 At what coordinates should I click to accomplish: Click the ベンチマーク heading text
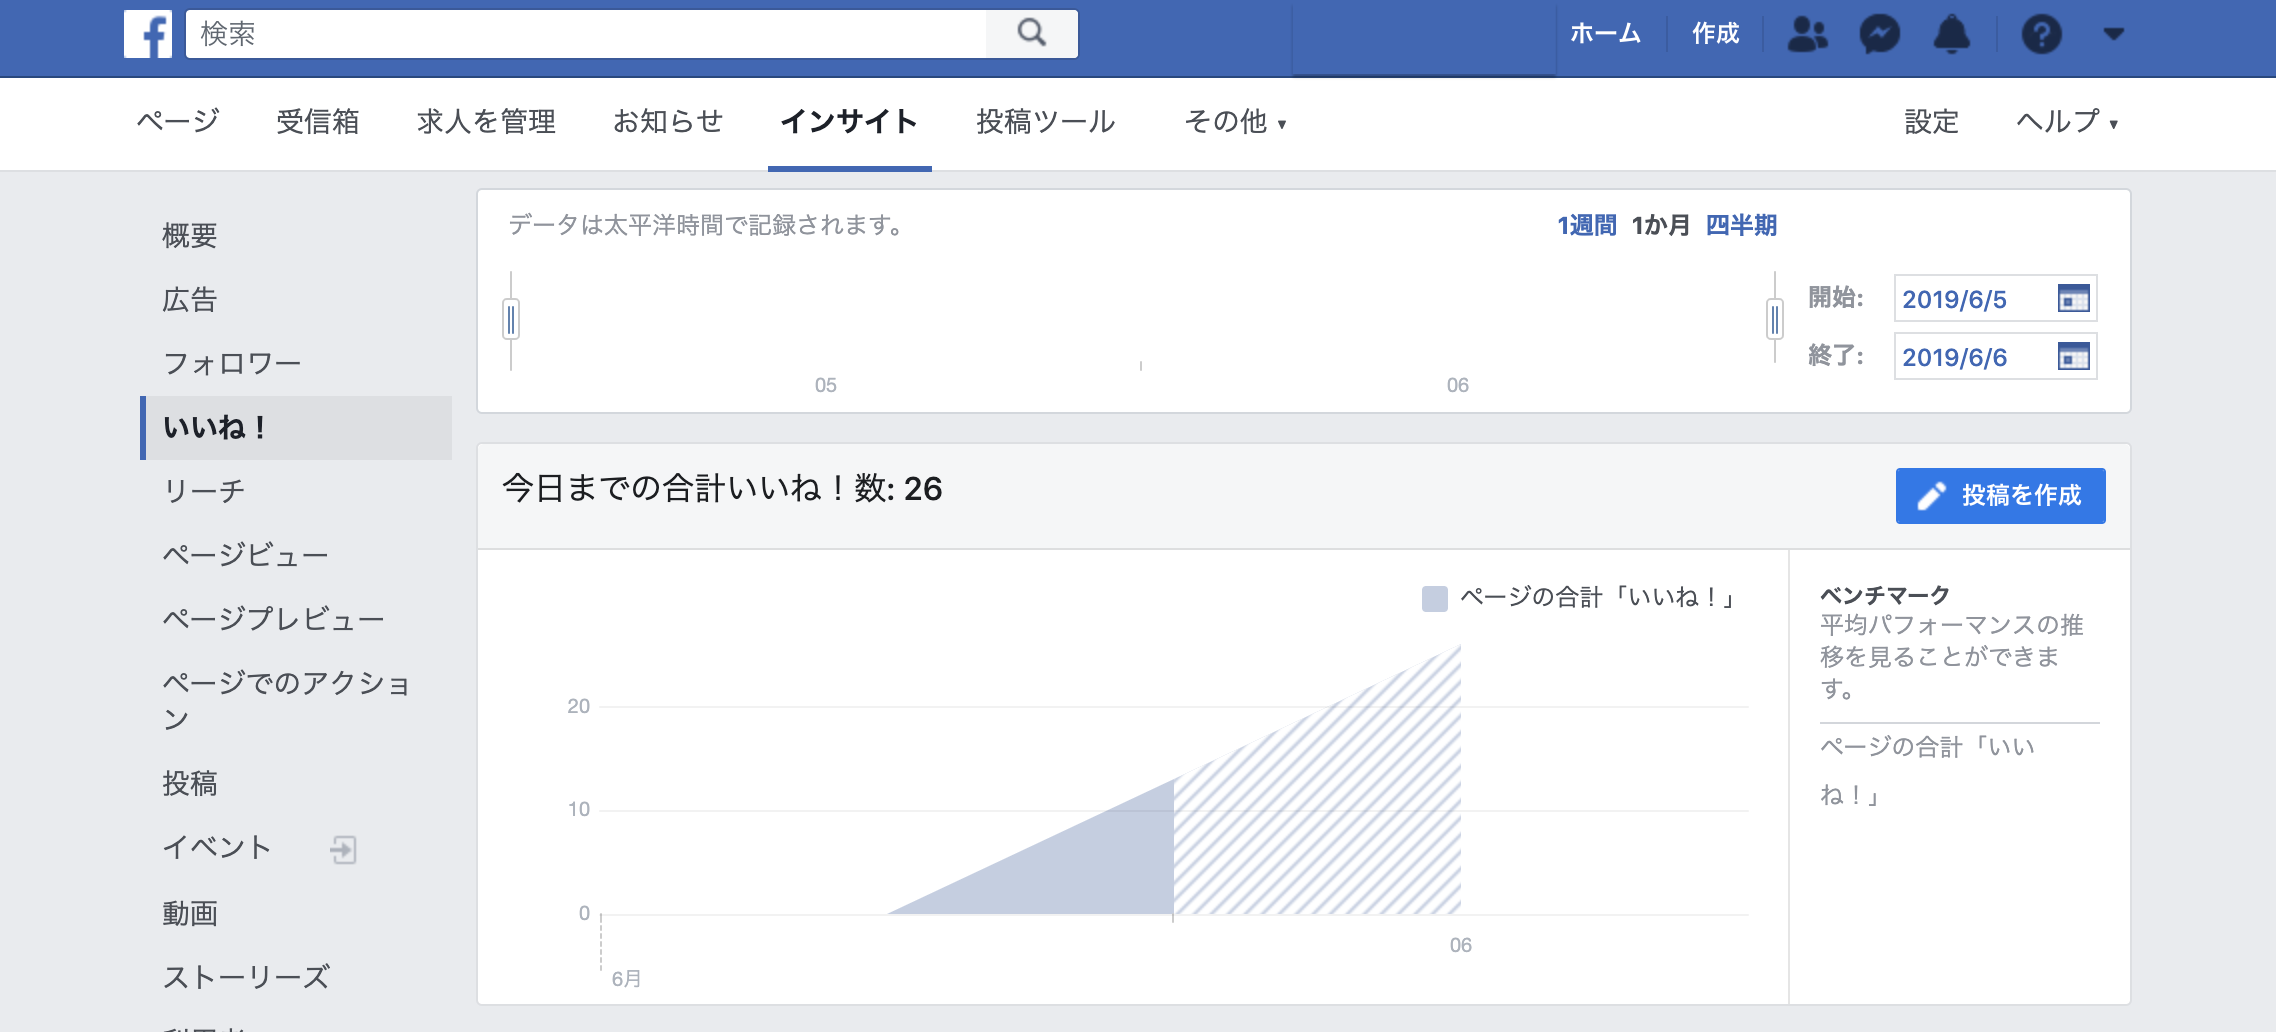click(1885, 595)
